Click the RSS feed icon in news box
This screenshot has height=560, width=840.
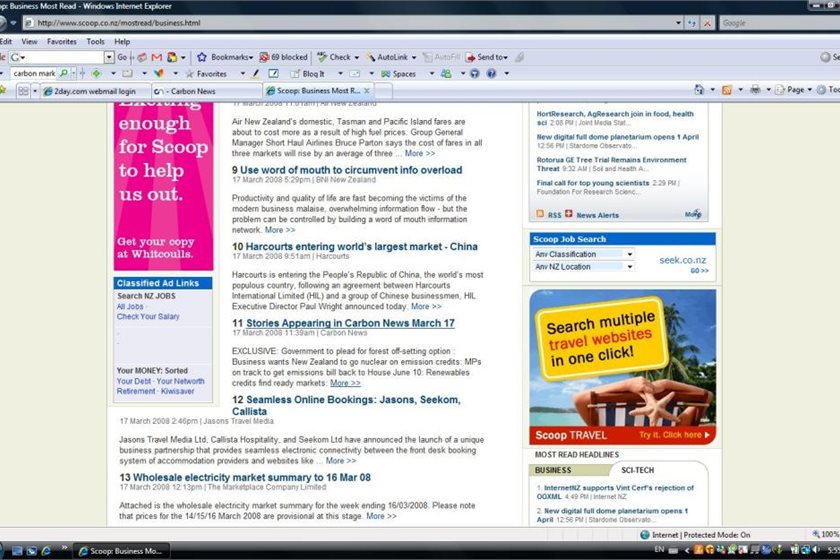(540, 214)
